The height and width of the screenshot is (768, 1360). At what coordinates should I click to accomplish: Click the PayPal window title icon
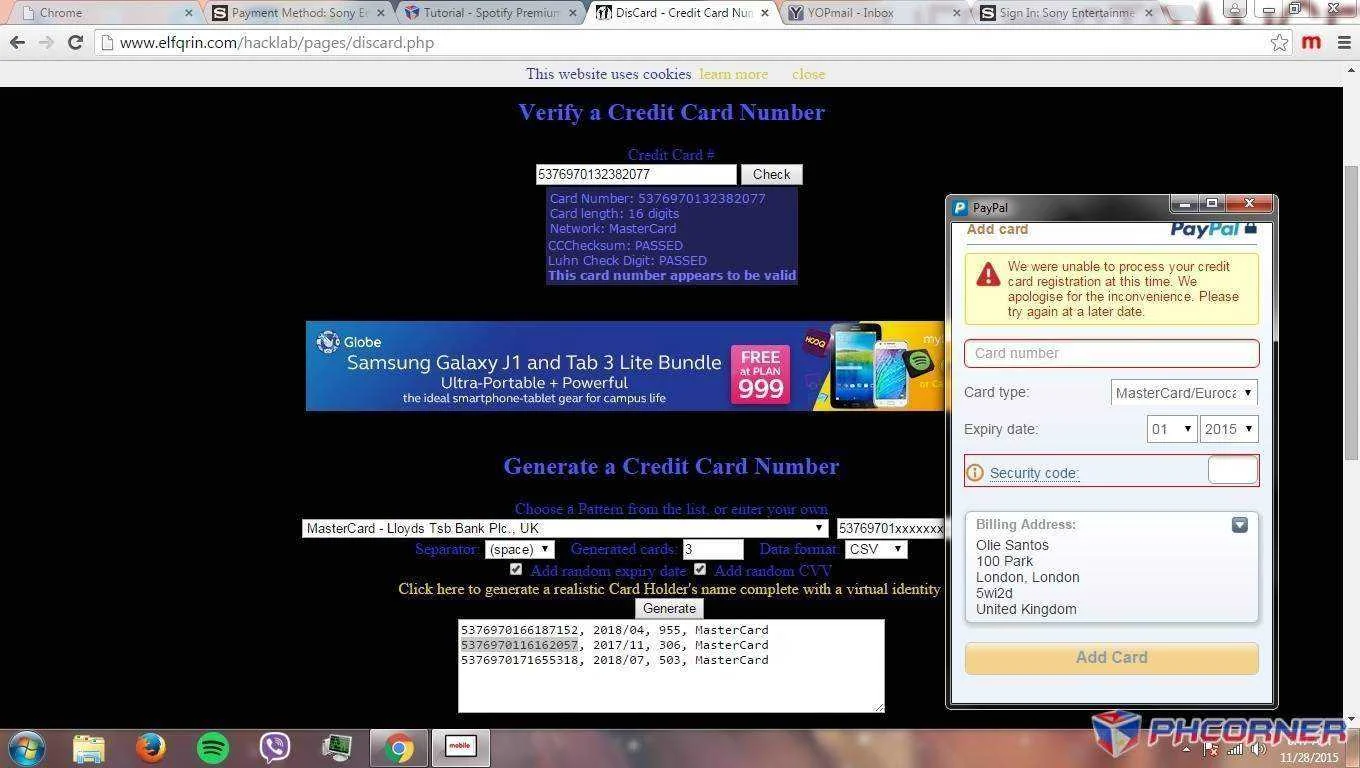[960, 208]
